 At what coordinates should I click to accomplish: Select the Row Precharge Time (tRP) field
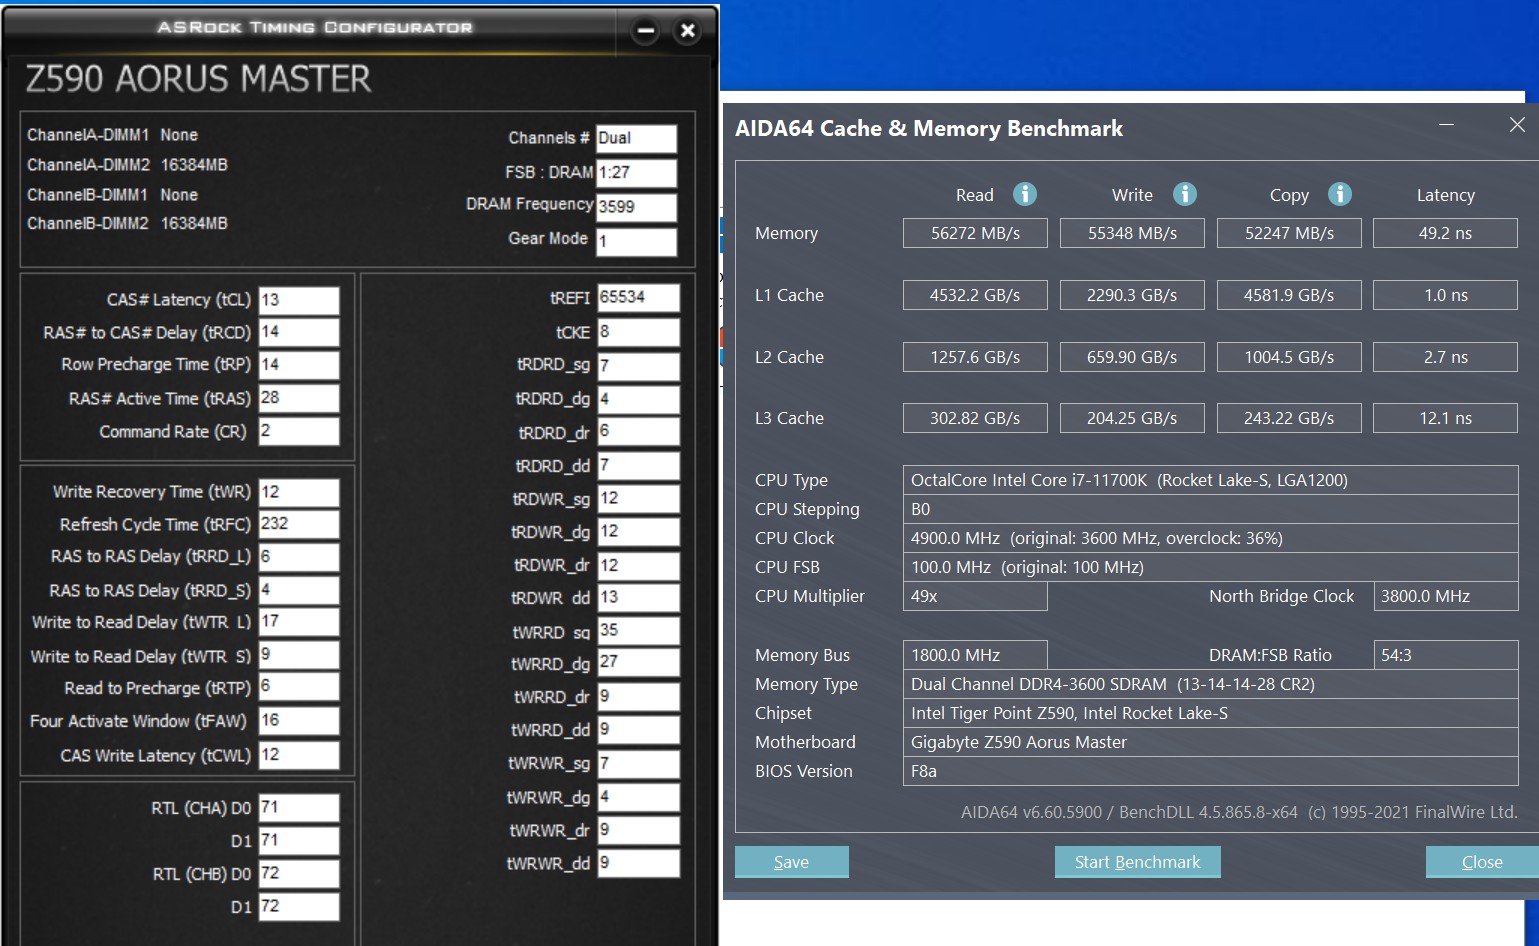(x=299, y=365)
